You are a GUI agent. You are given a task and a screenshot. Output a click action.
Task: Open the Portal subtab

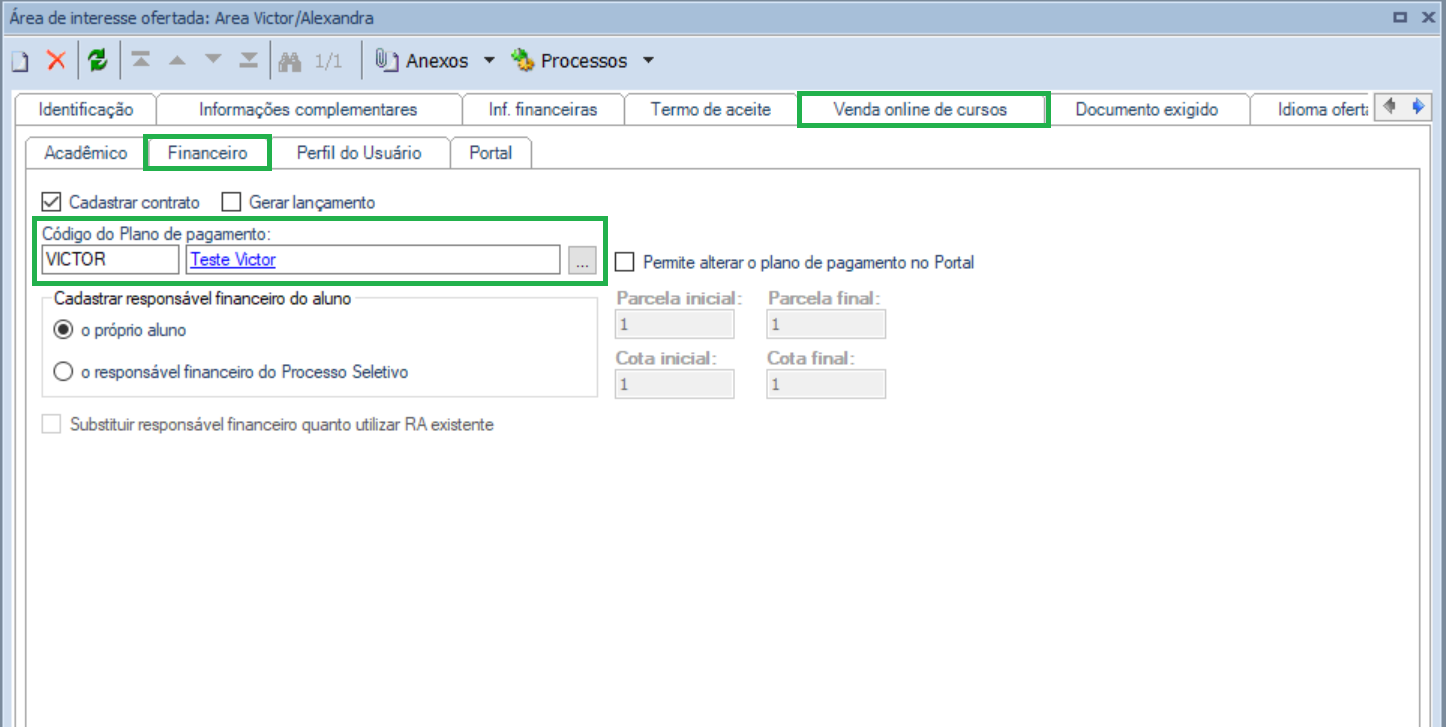pyautogui.click(x=490, y=153)
